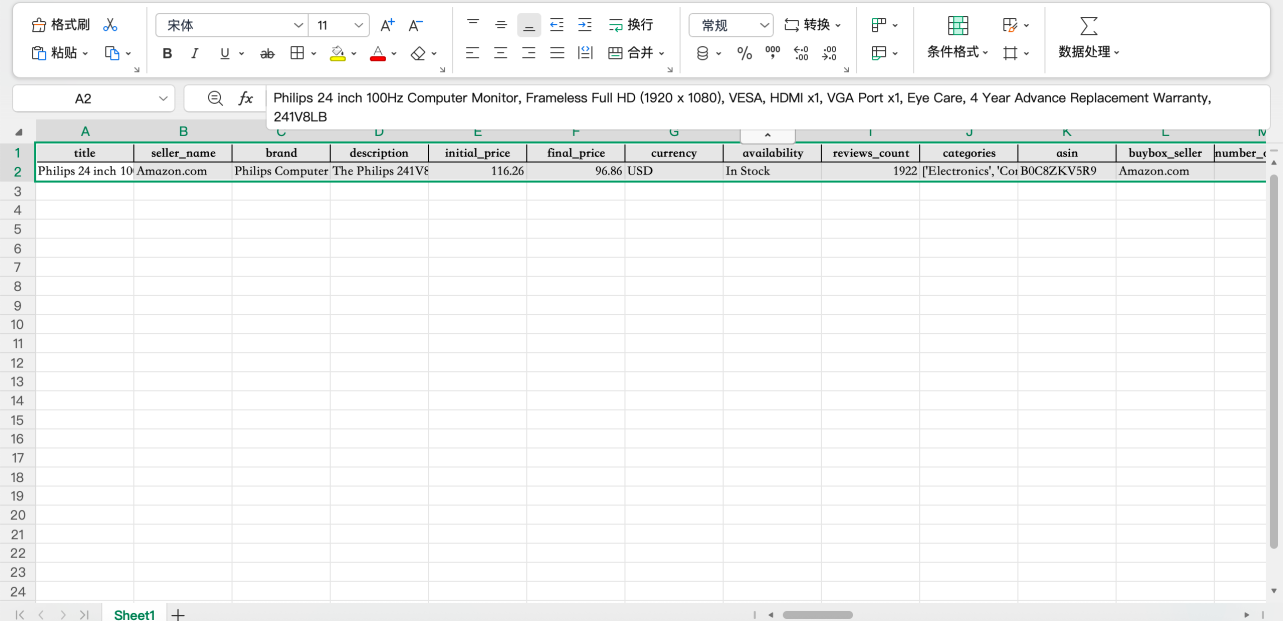Toggle Strikethrough formatting

(267, 53)
